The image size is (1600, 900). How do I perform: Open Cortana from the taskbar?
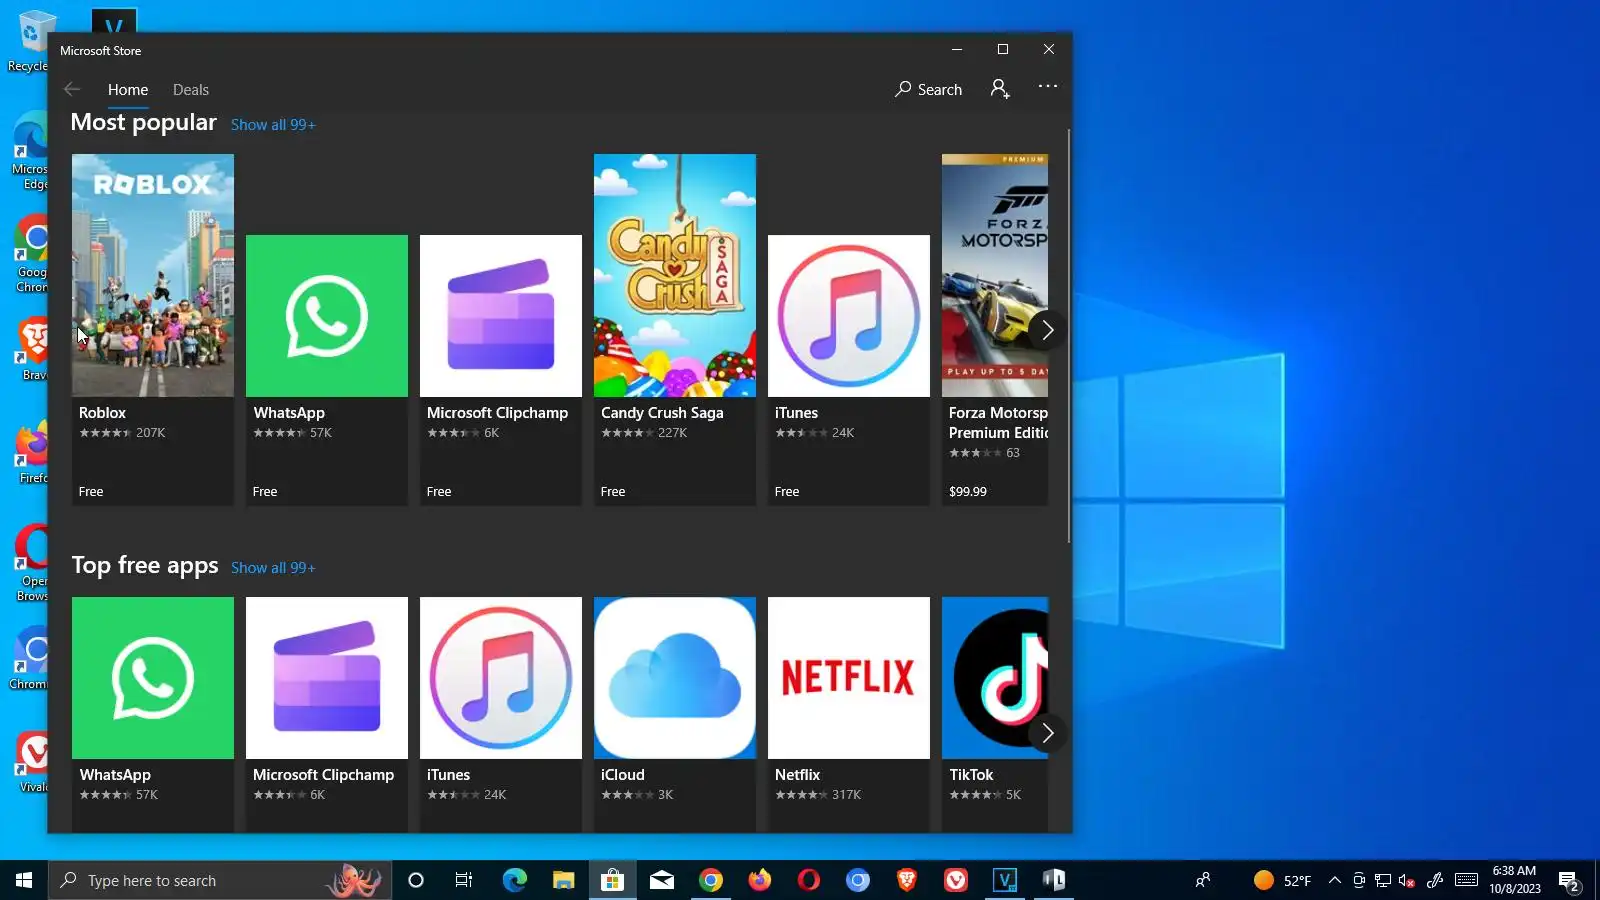click(x=416, y=880)
